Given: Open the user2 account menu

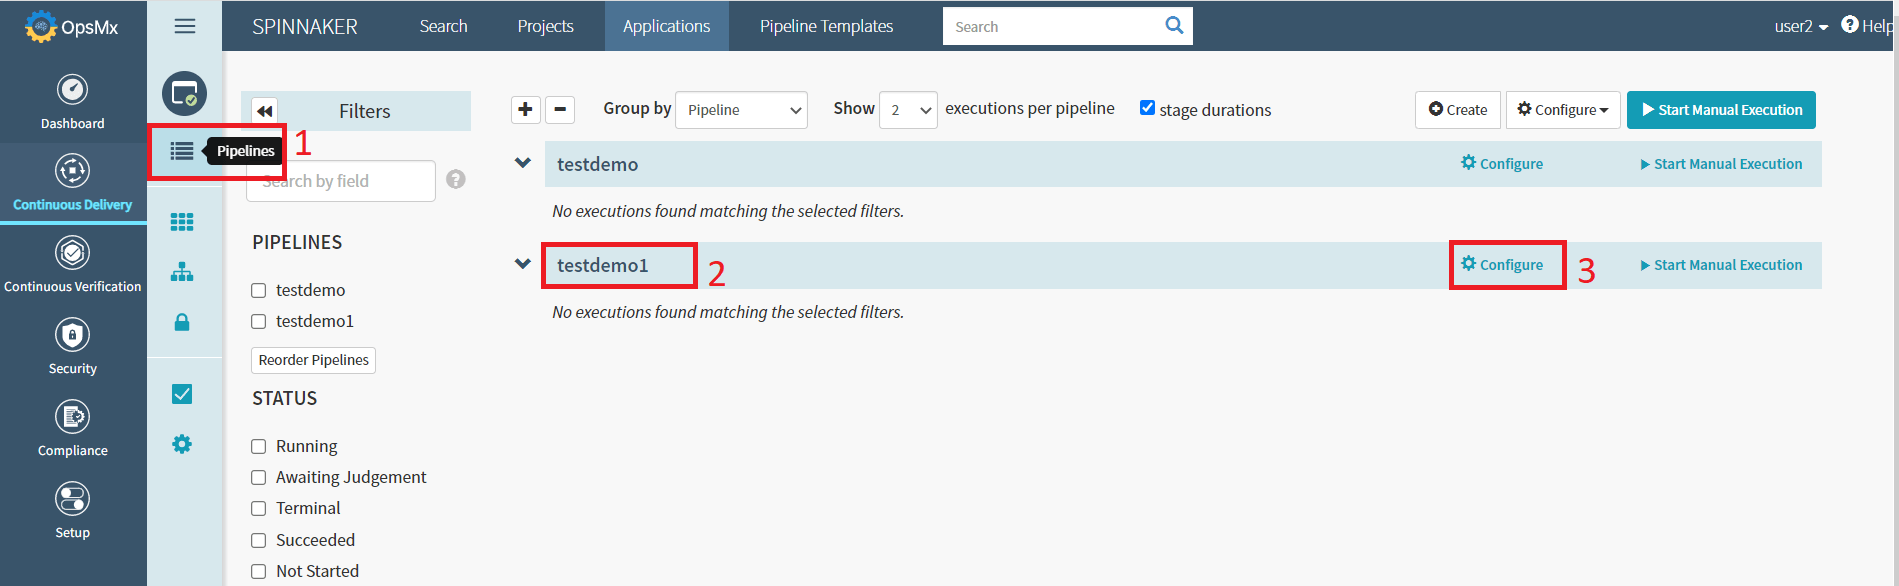Looking at the screenshot, I should (1801, 26).
